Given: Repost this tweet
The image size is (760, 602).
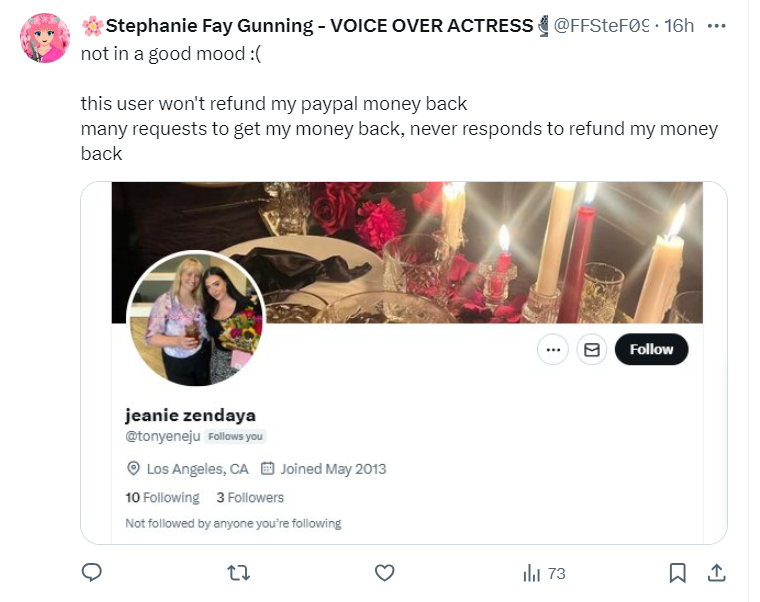Looking at the screenshot, I should [x=238, y=573].
